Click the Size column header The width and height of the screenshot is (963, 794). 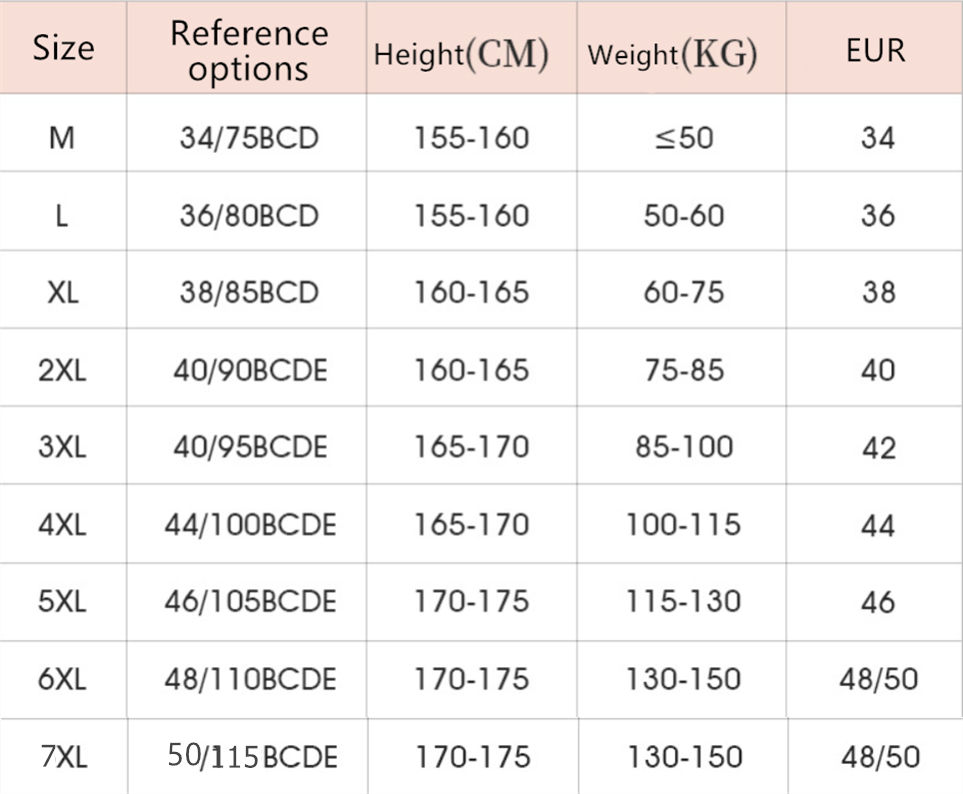pos(63,49)
